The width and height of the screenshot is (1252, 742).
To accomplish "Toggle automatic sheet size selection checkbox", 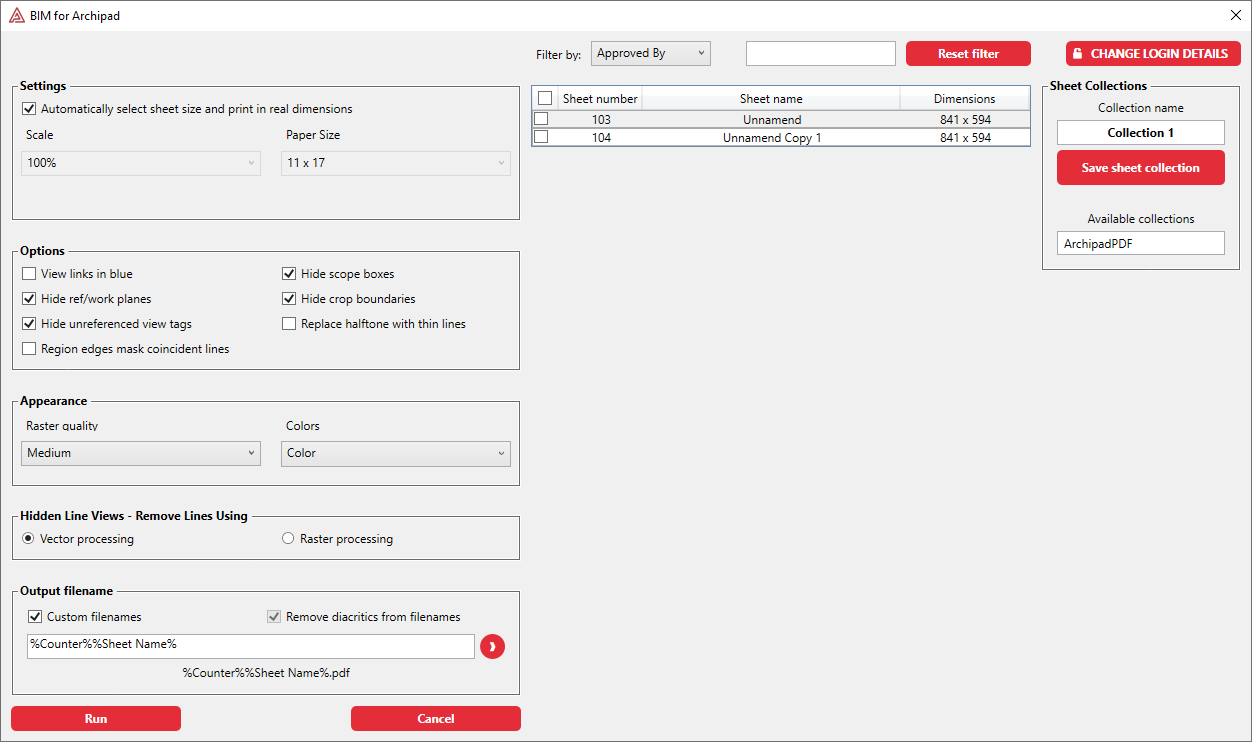I will 29,109.
